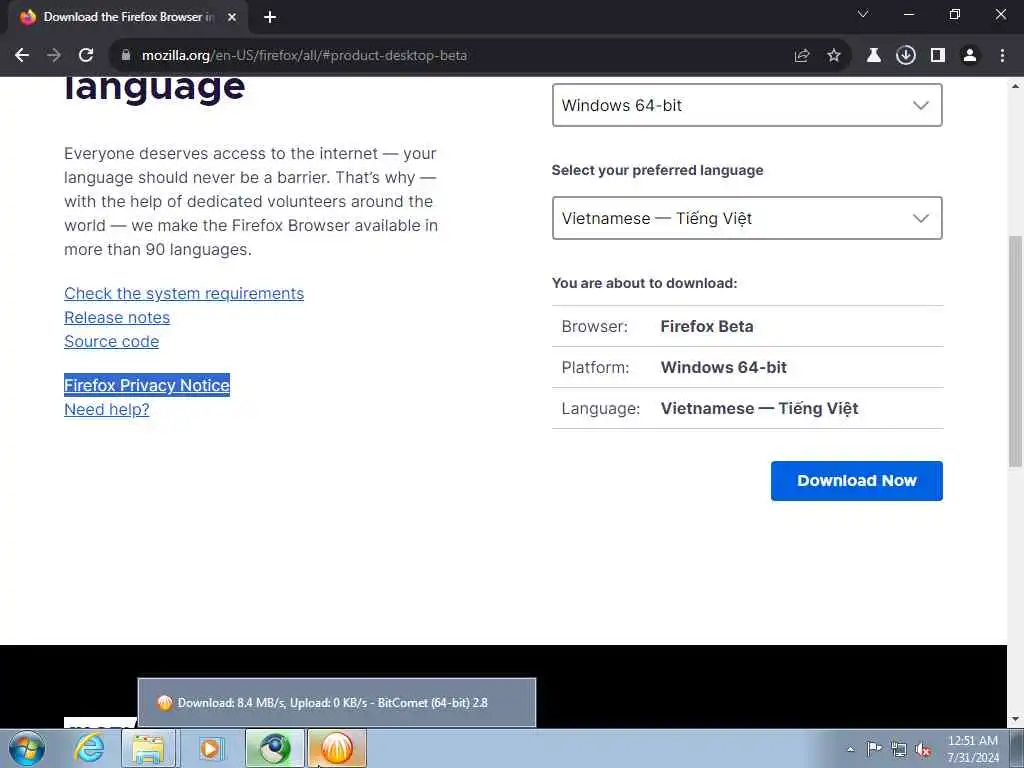Click the Download Now button
Viewport: 1024px width, 768px height.
coord(857,481)
